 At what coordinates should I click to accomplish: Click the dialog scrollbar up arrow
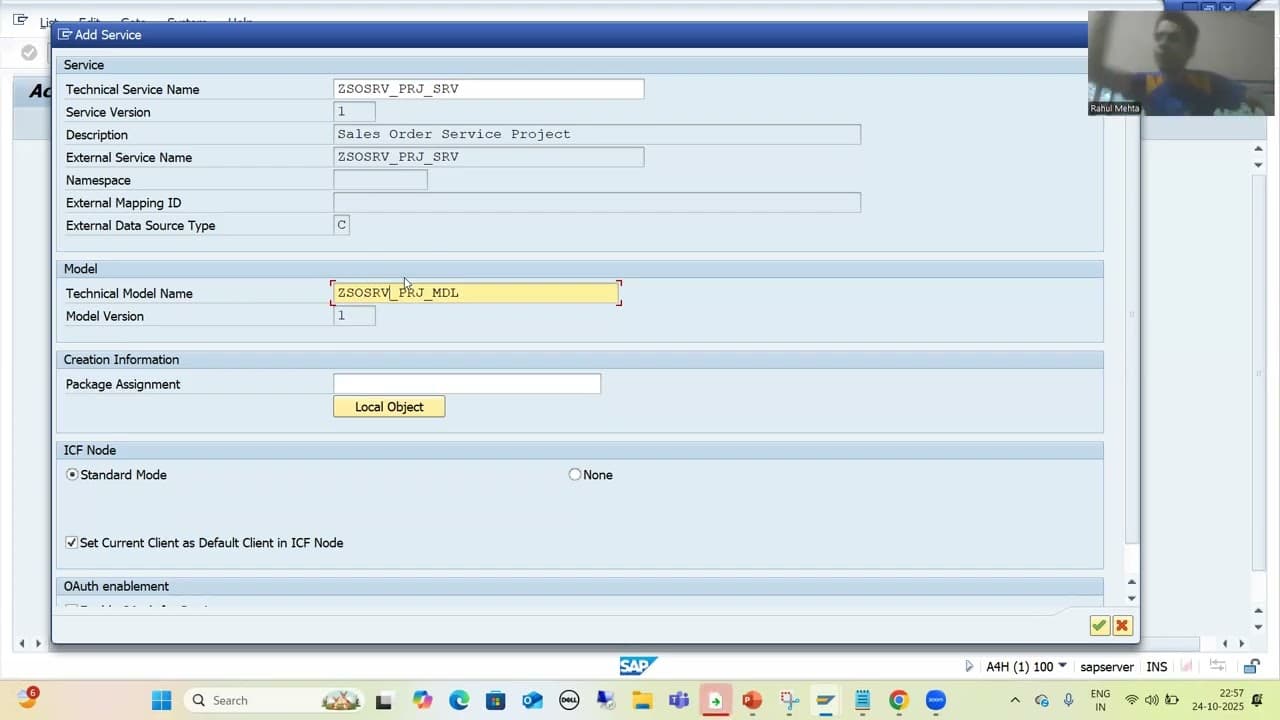coord(1132,582)
